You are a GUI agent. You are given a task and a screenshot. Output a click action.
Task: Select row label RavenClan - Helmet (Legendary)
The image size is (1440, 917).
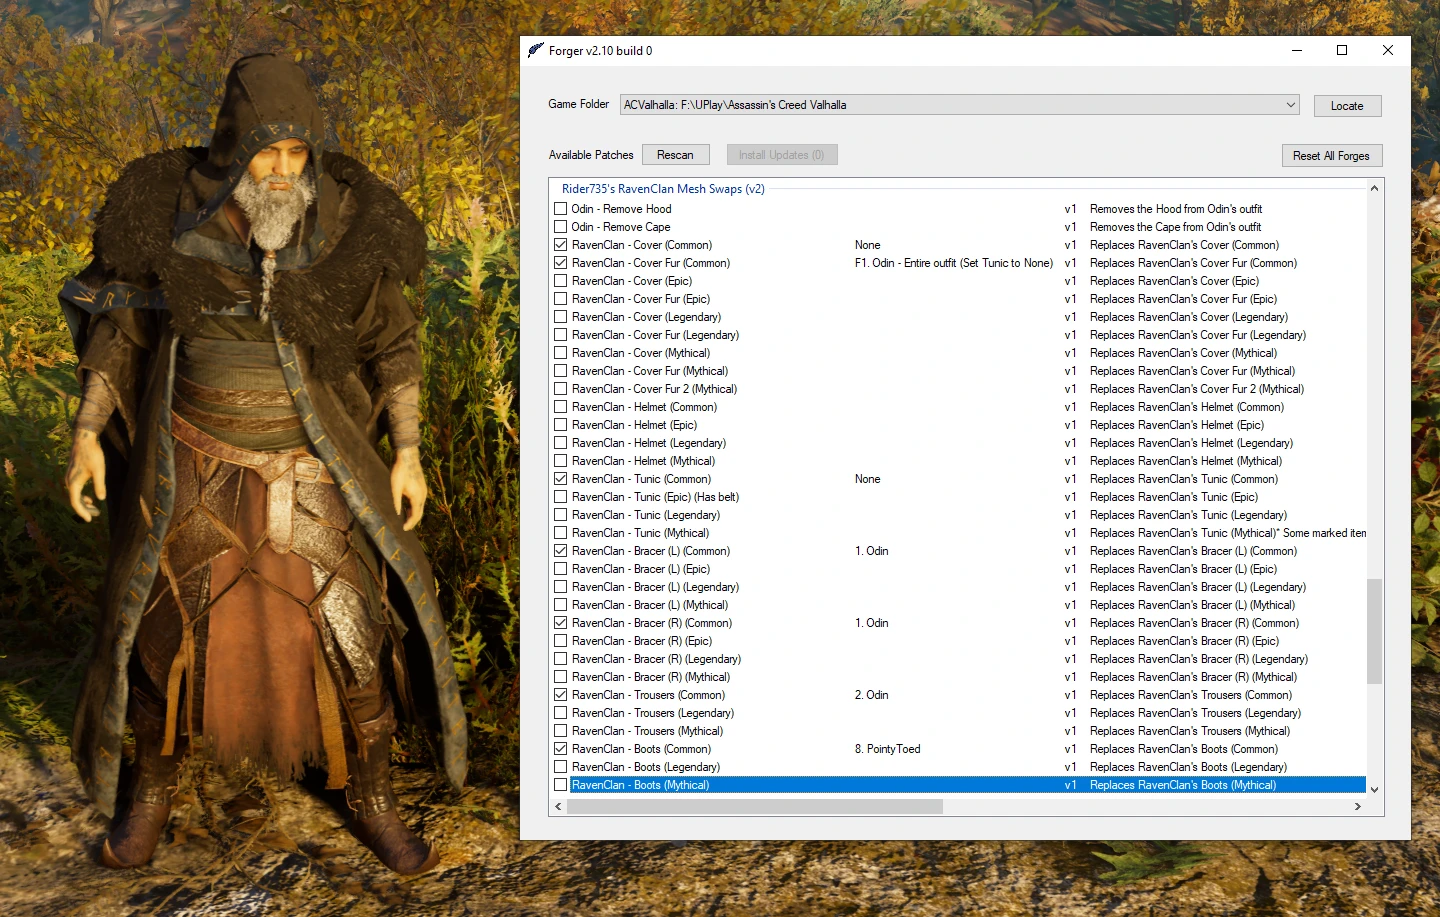coord(649,443)
